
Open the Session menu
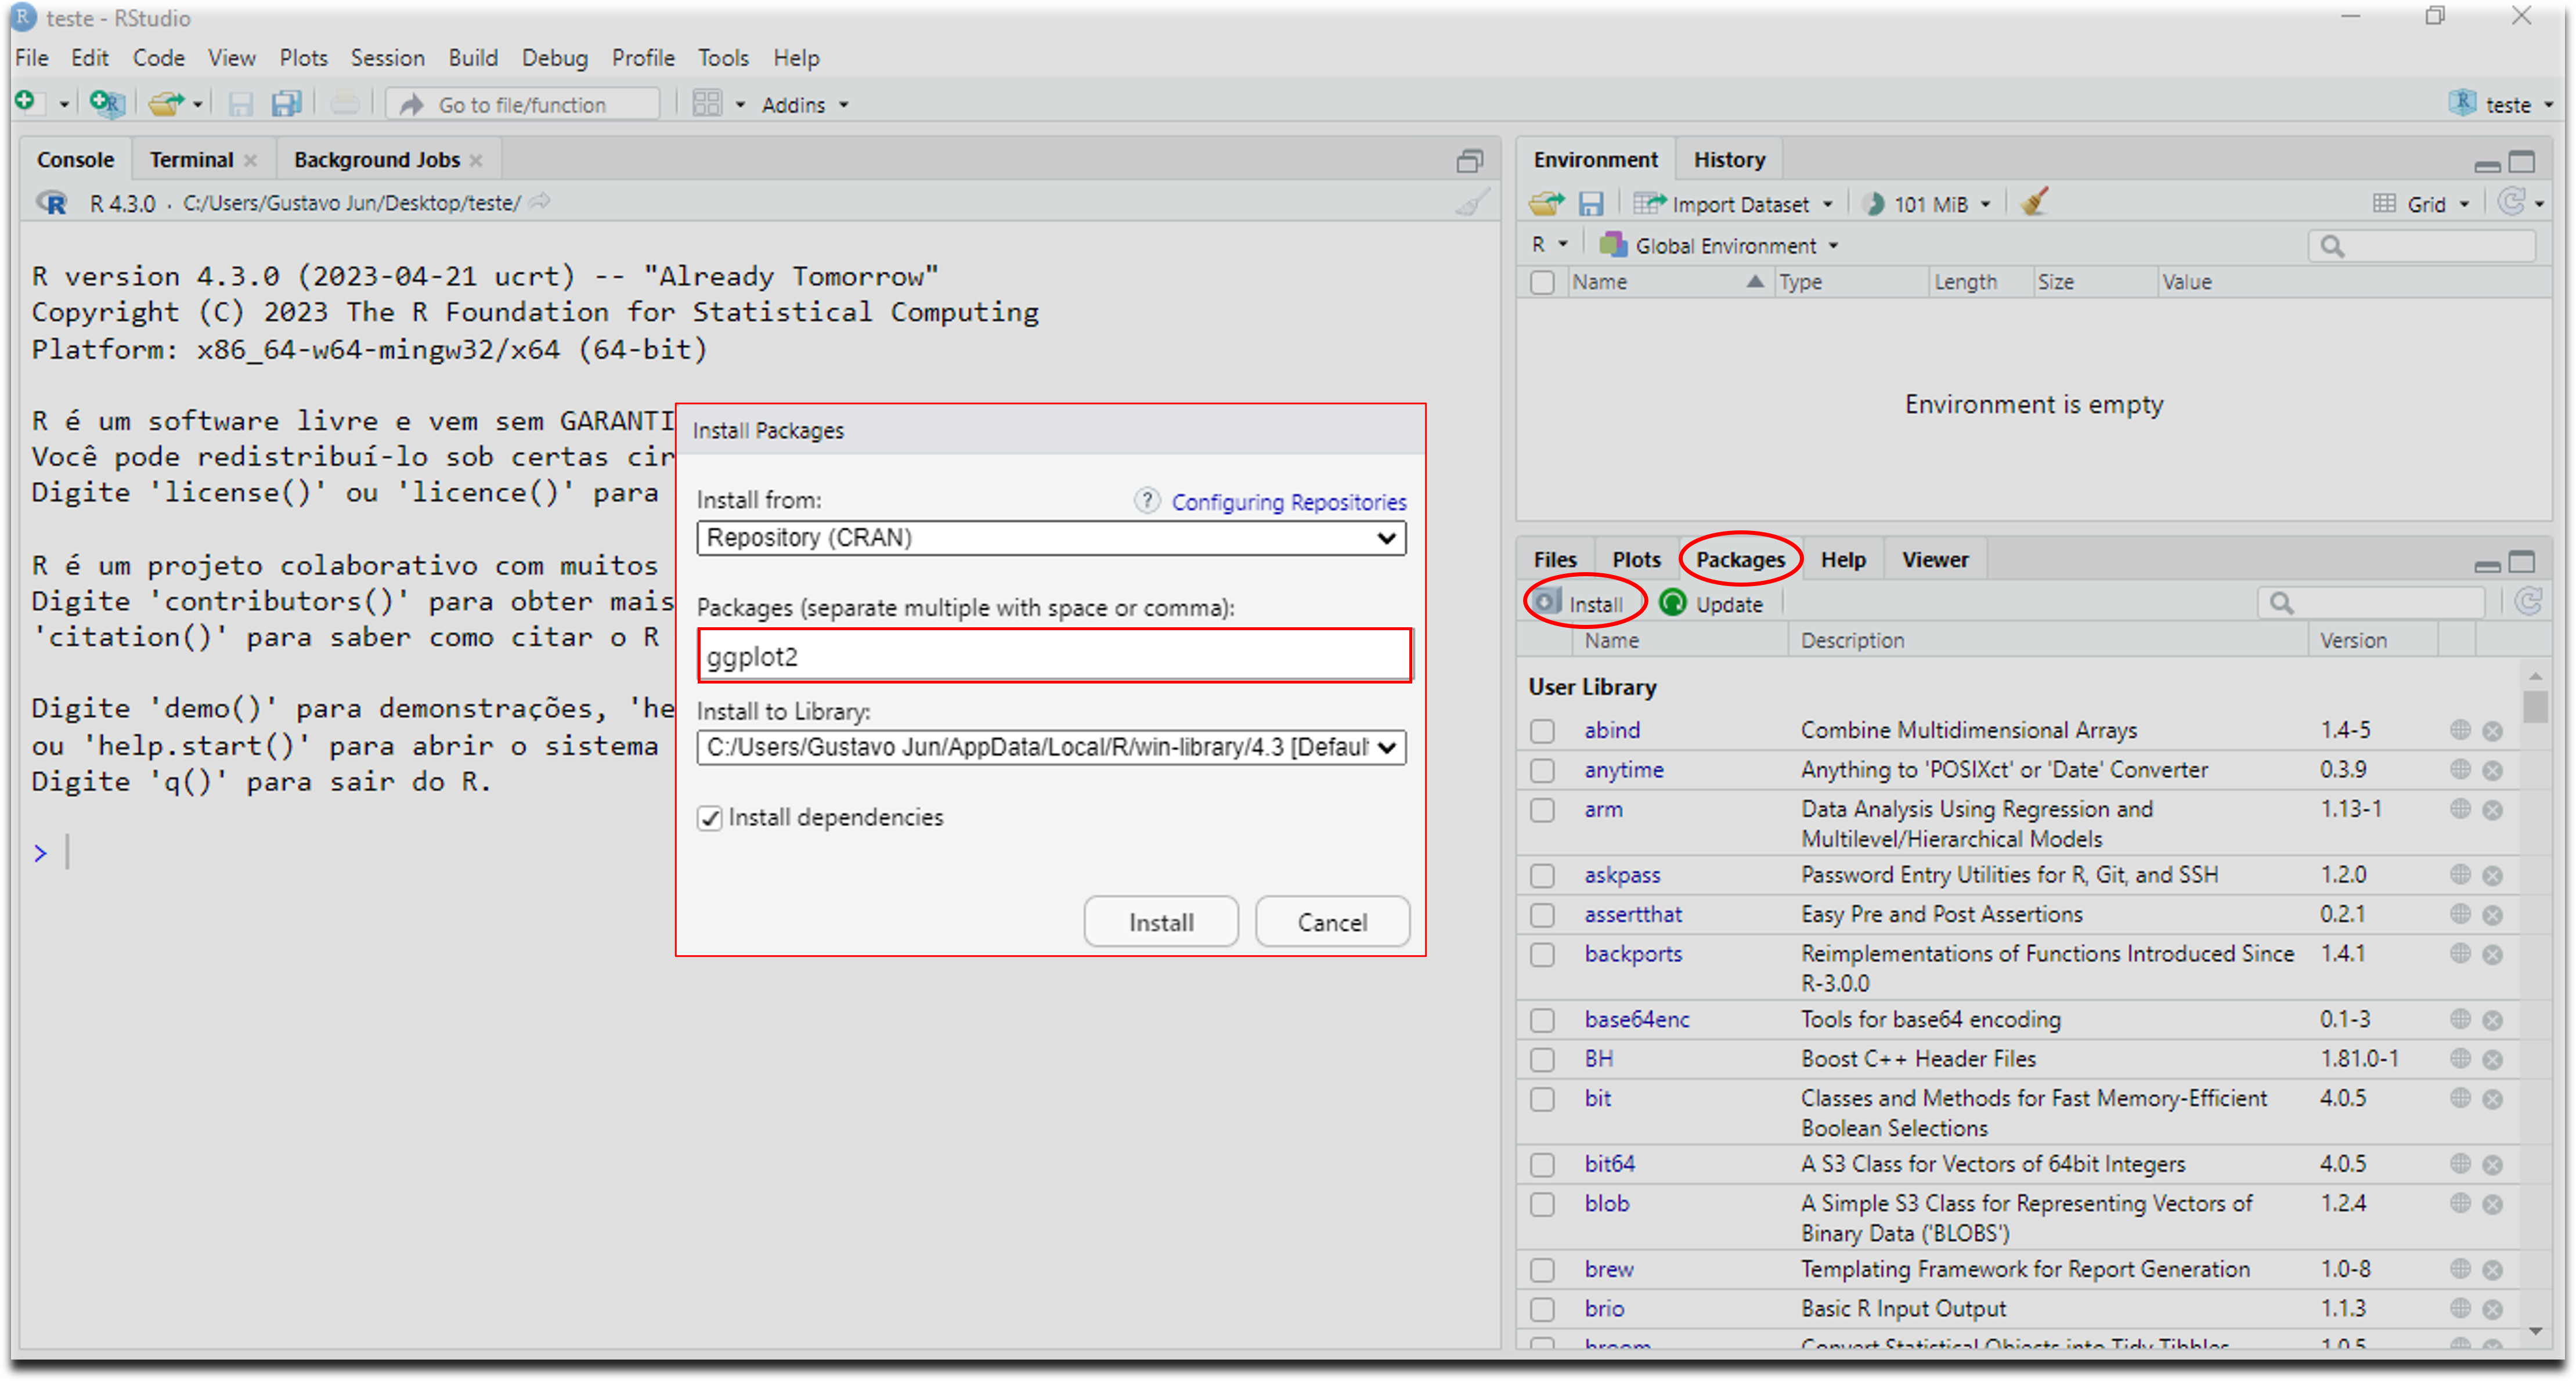[x=387, y=58]
